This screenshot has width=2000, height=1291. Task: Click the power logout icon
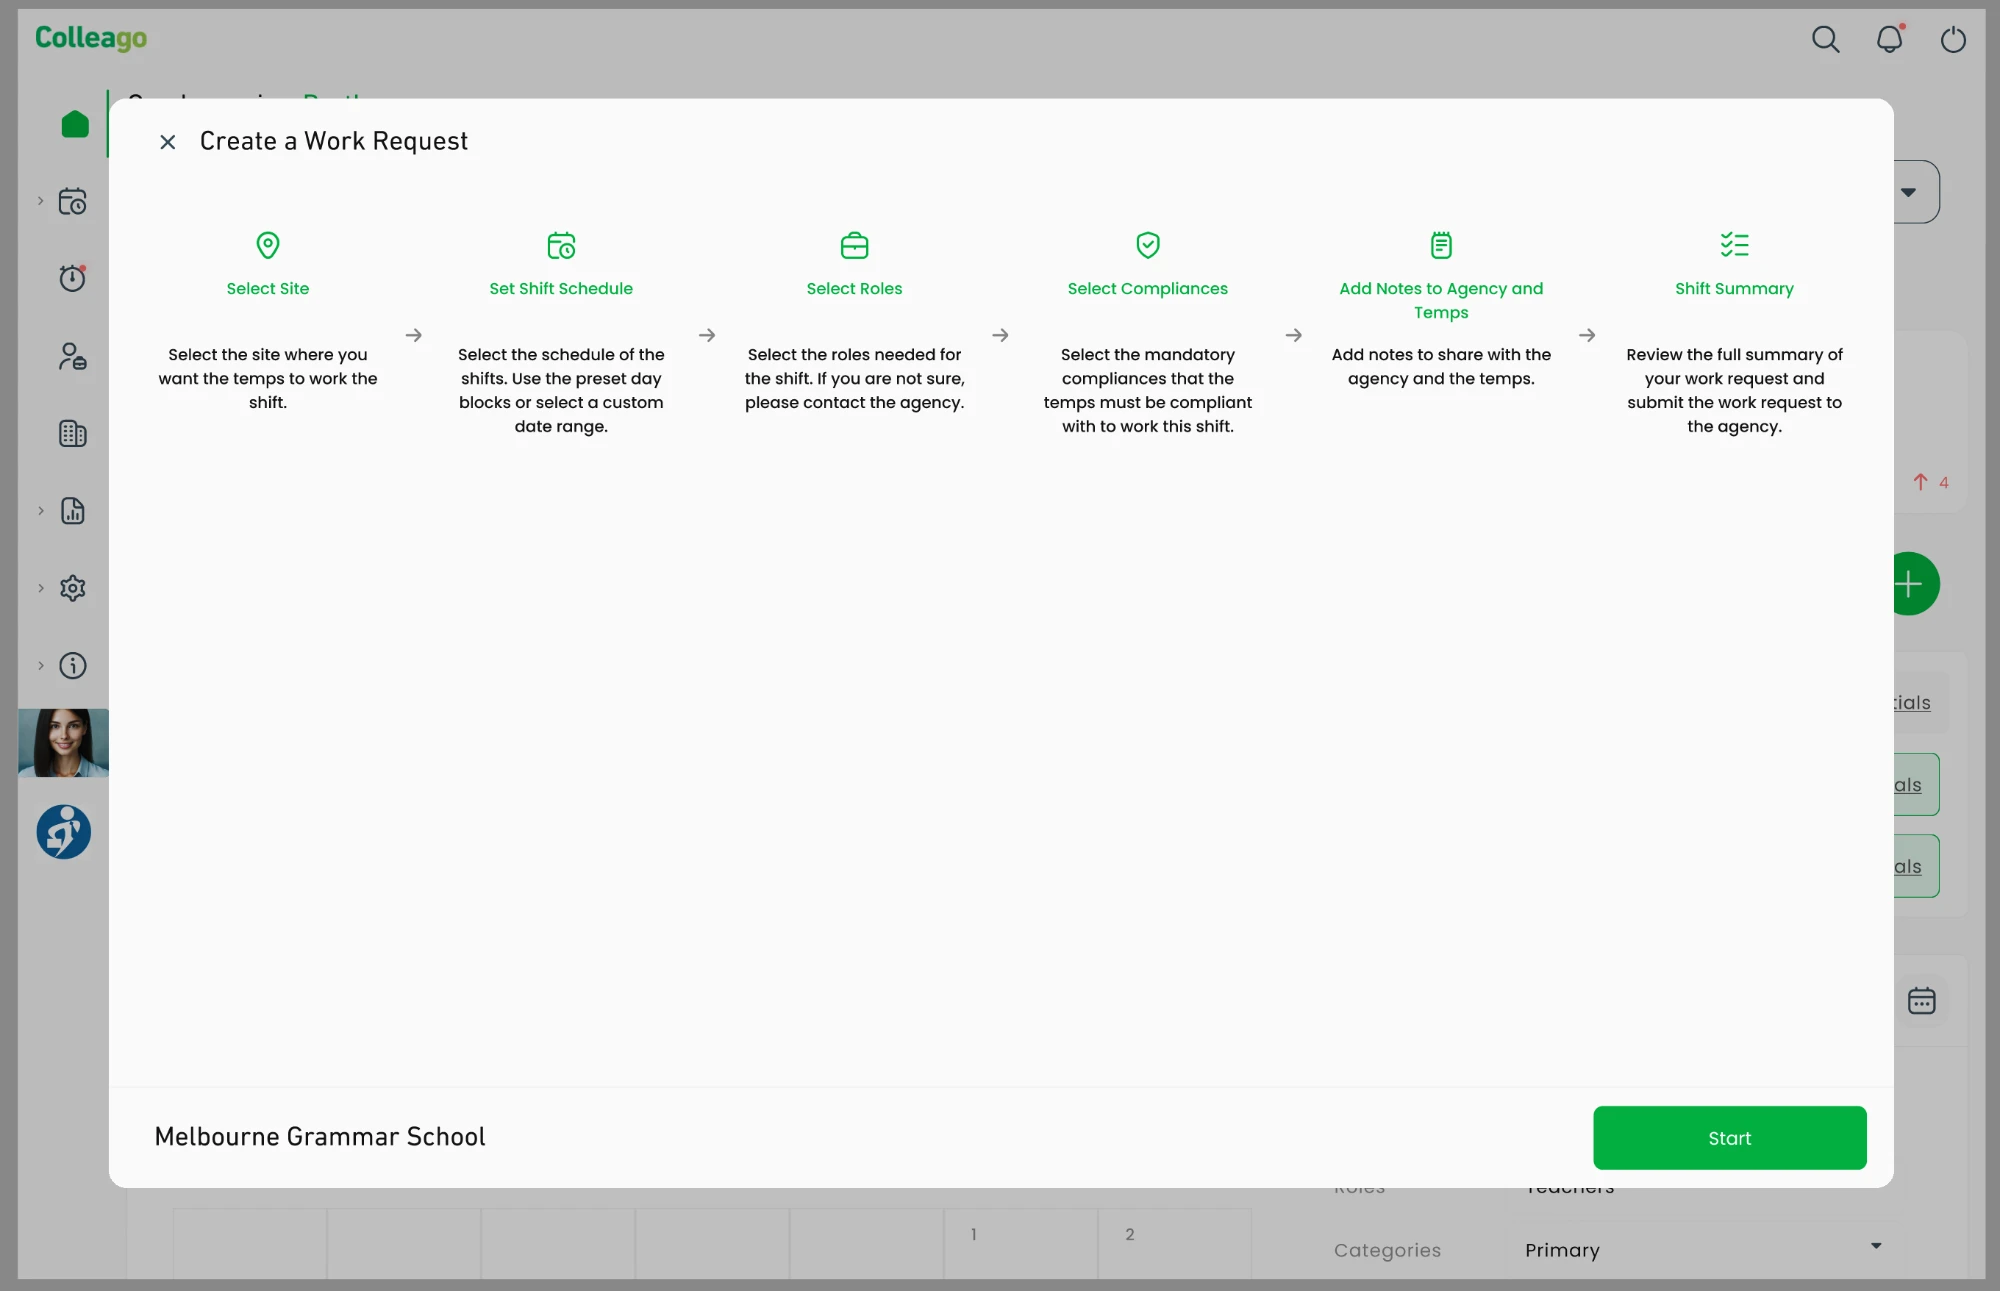[1952, 39]
